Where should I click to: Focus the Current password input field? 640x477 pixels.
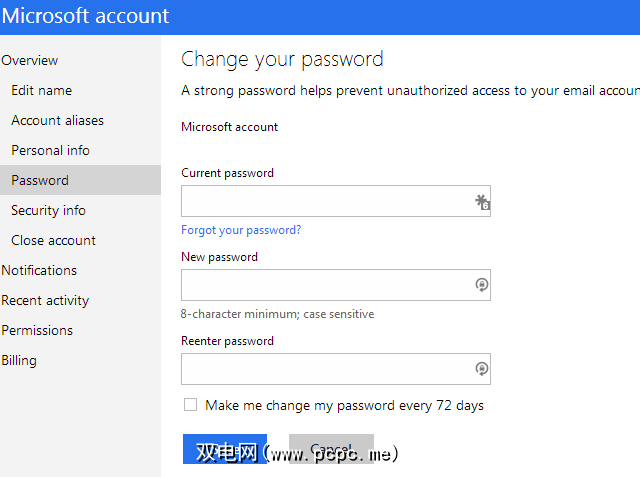tap(325, 201)
